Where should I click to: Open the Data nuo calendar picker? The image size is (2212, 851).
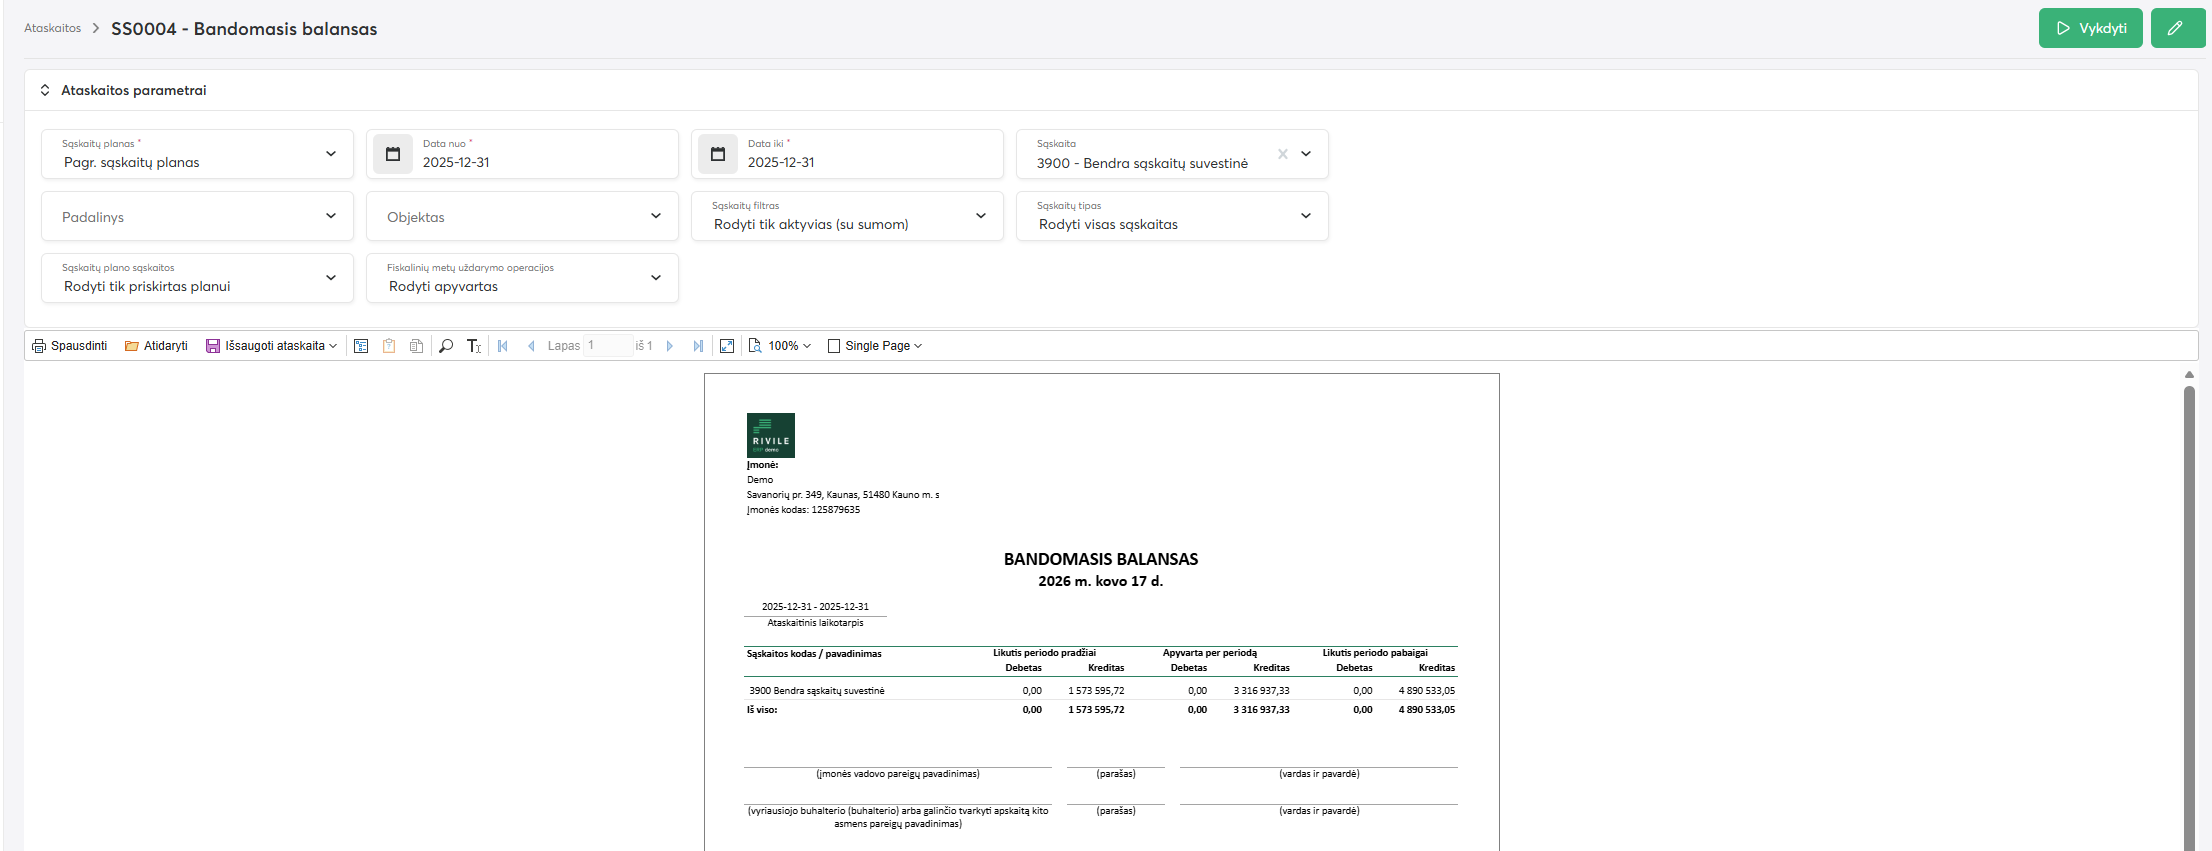pos(393,154)
